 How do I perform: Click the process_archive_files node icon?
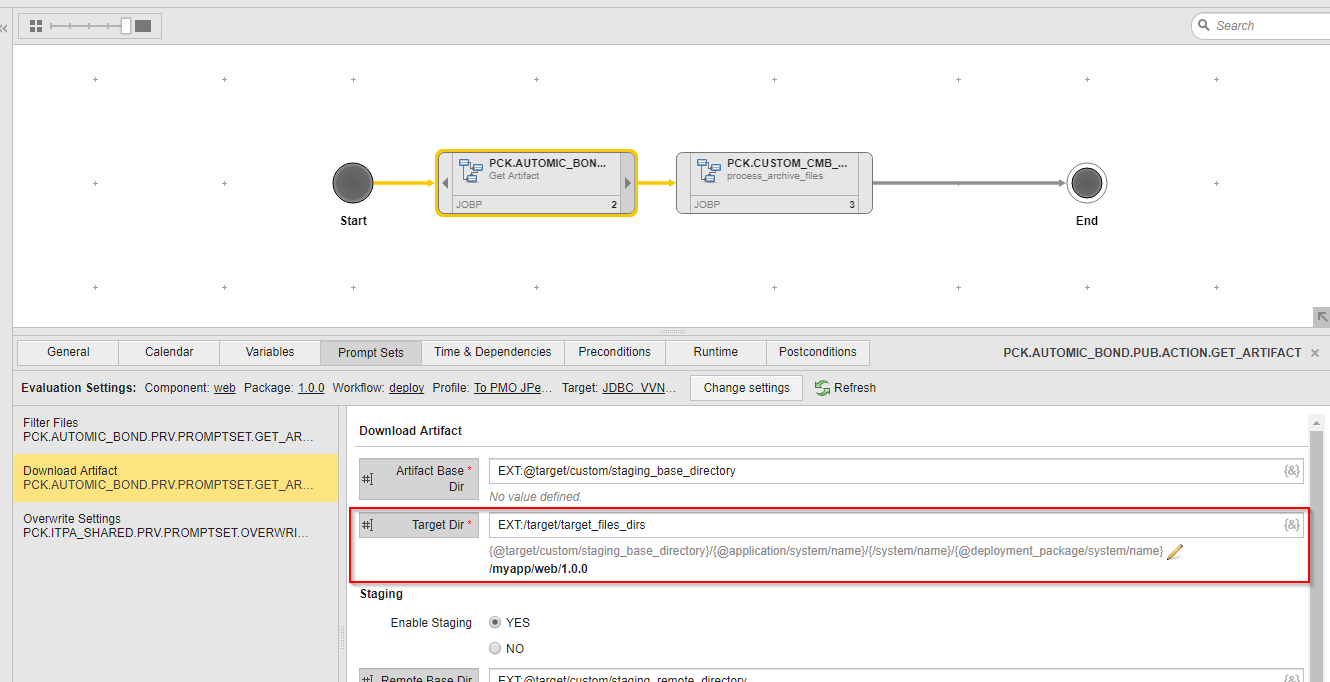tap(709, 170)
